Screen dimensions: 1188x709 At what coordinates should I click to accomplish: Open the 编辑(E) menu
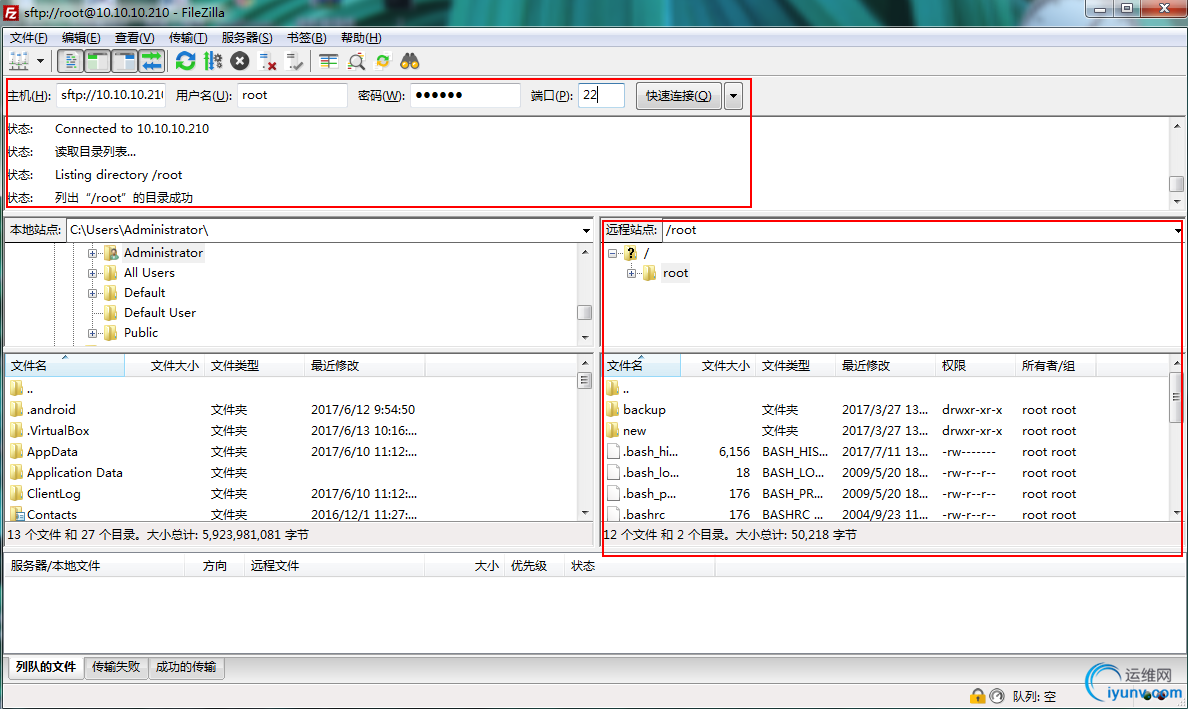(x=81, y=38)
